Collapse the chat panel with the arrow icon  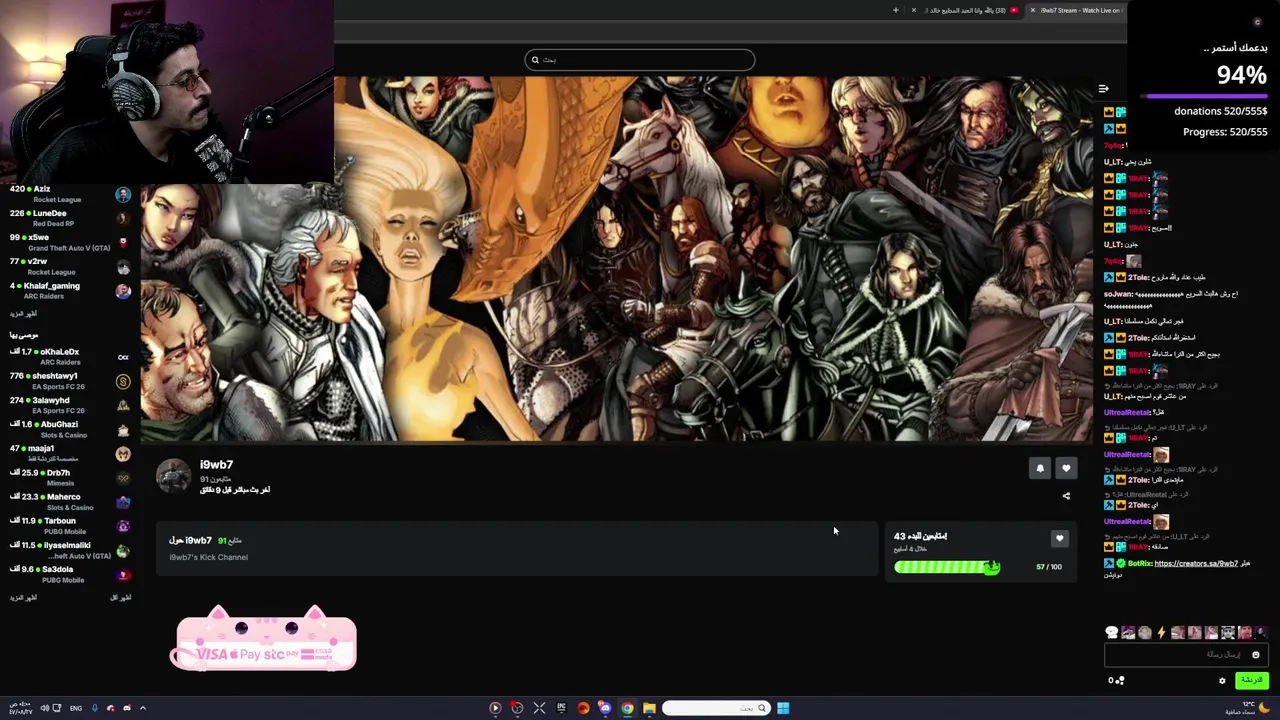tap(1103, 89)
